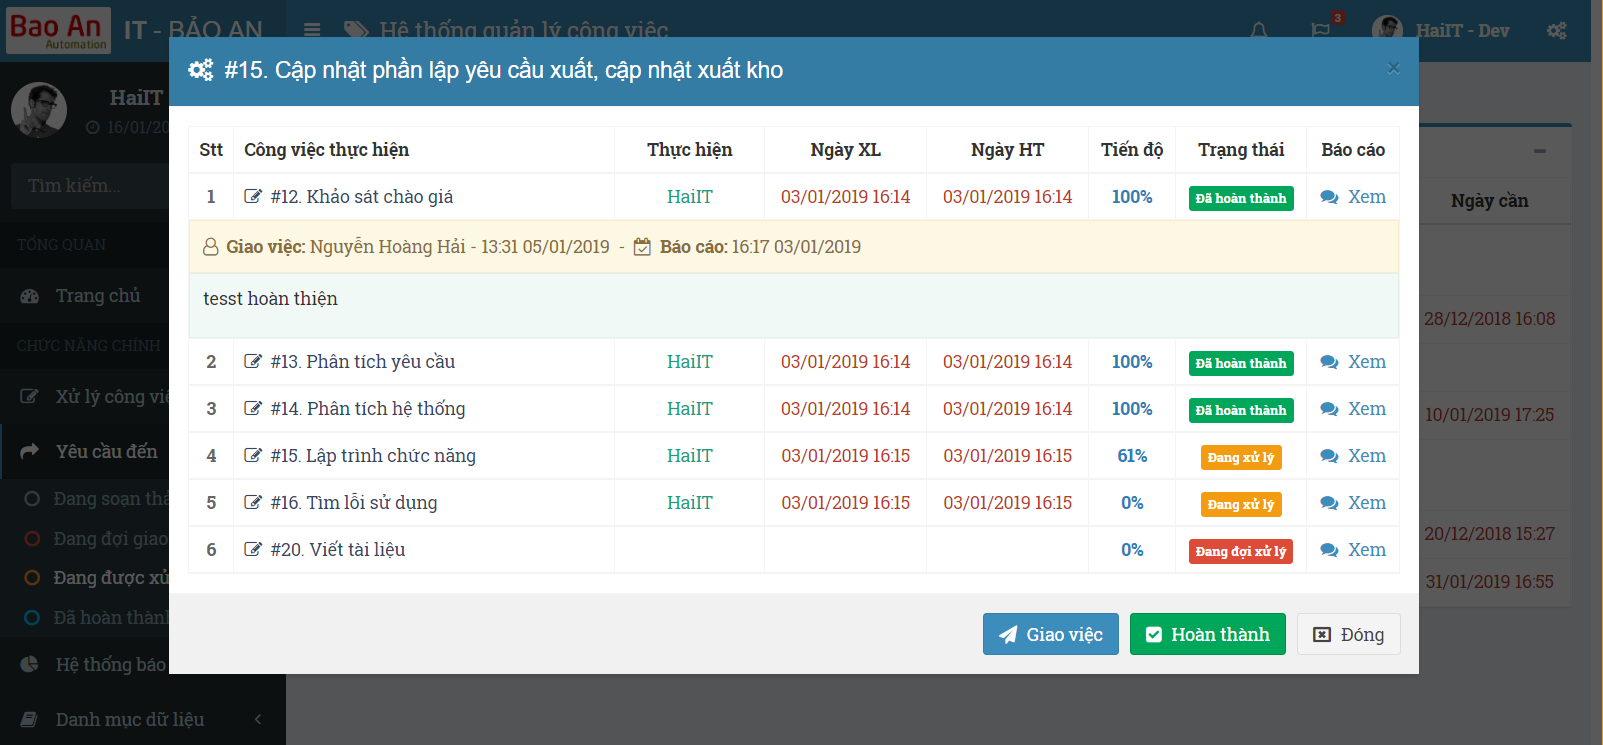The height and width of the screenshot is (745, 1603).
Task: Click edit icon beside #15 Lập trình chức năng
Action: [253, 456]
